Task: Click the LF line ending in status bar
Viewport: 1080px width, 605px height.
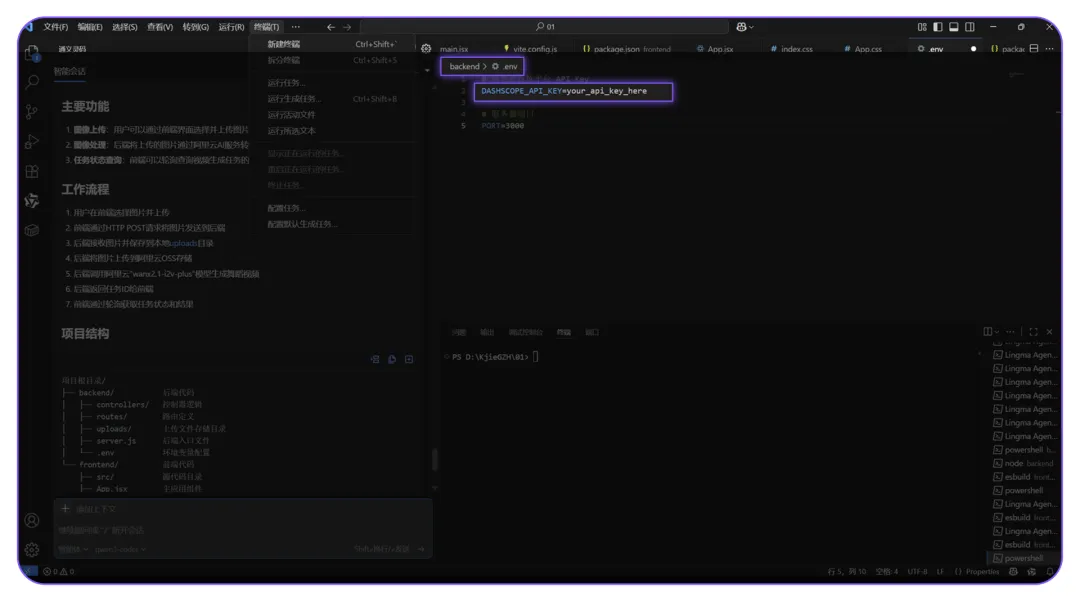Action: click(939, 571)
